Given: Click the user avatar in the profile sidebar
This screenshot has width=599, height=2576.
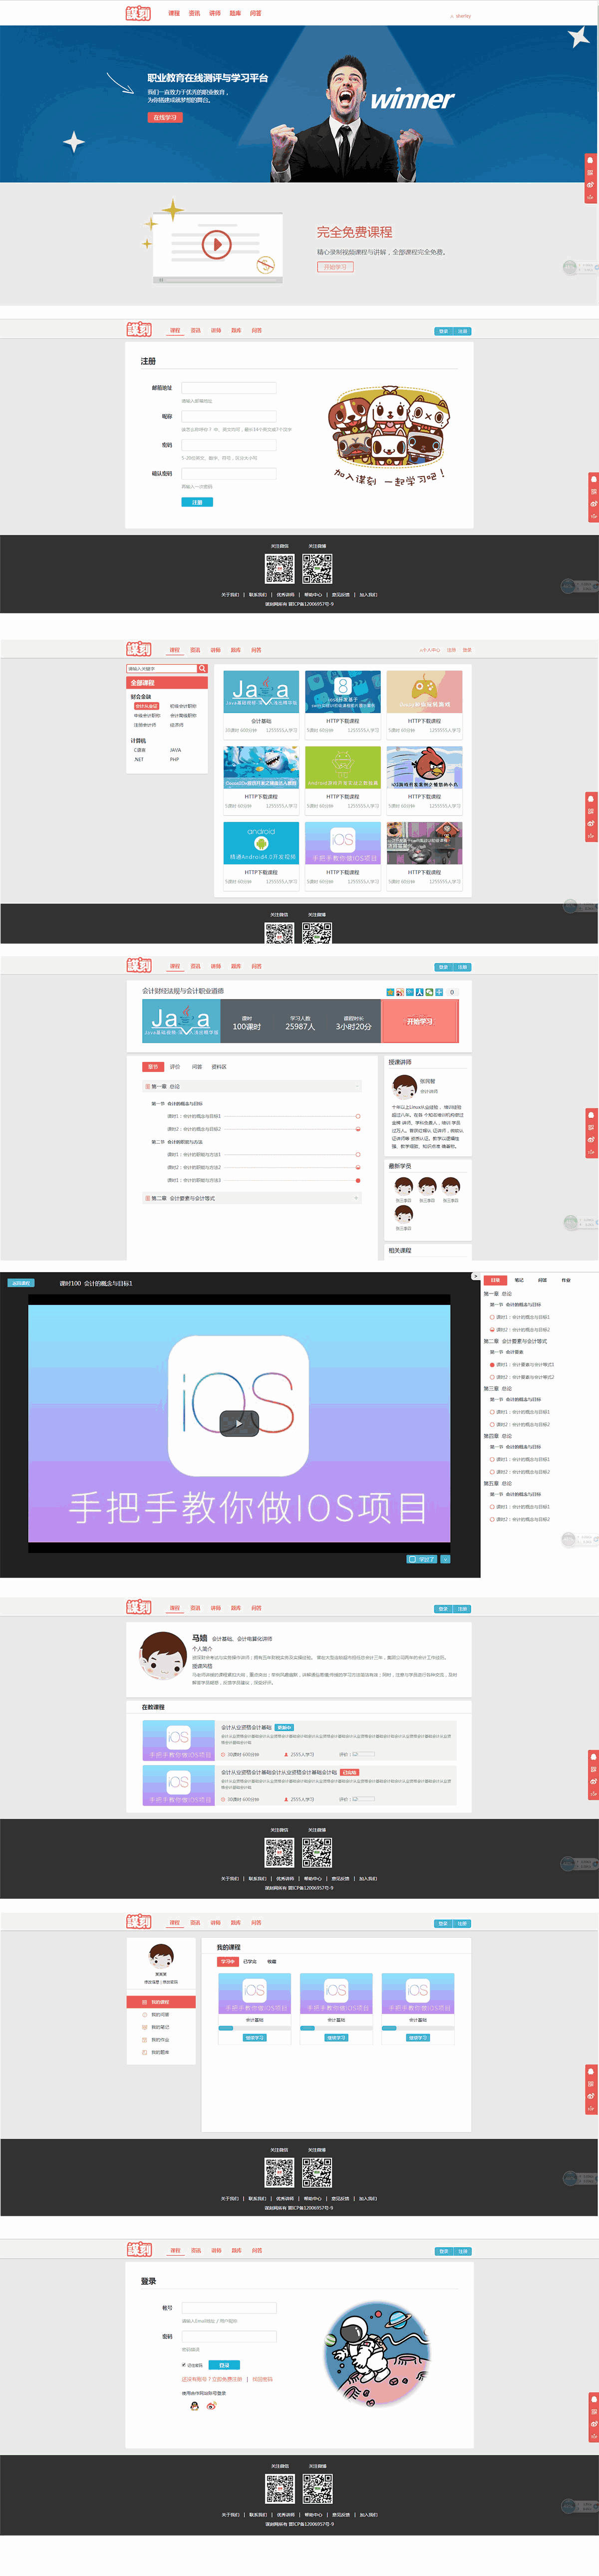Looking at the screenshot, I should 160,1956.
